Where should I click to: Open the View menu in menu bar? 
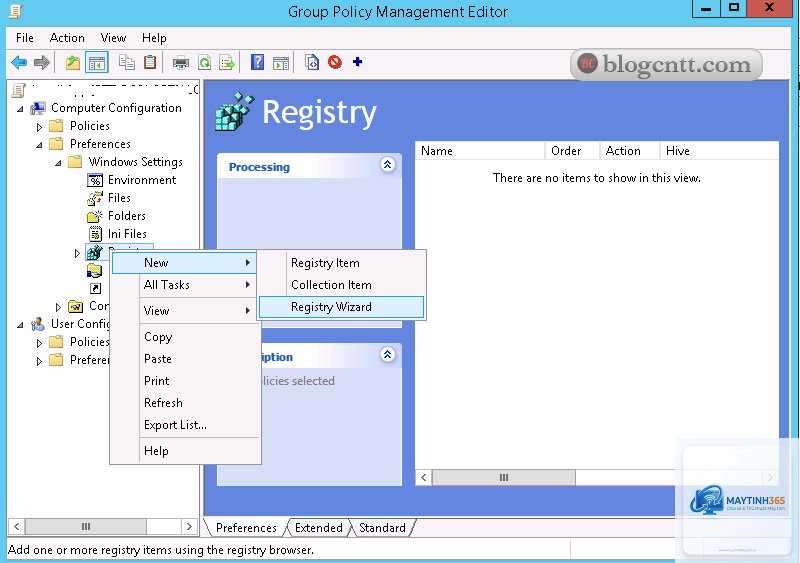click(x=113, y=38)
